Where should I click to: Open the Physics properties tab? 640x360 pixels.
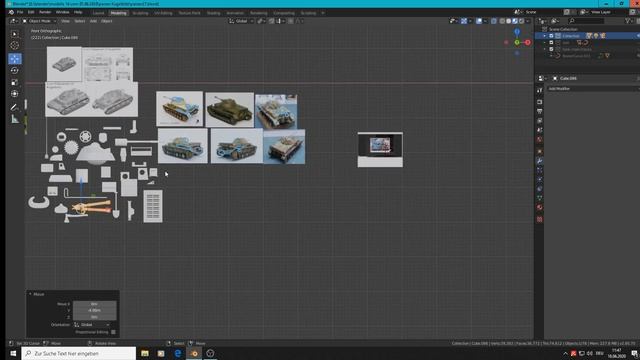click(540, 180)
